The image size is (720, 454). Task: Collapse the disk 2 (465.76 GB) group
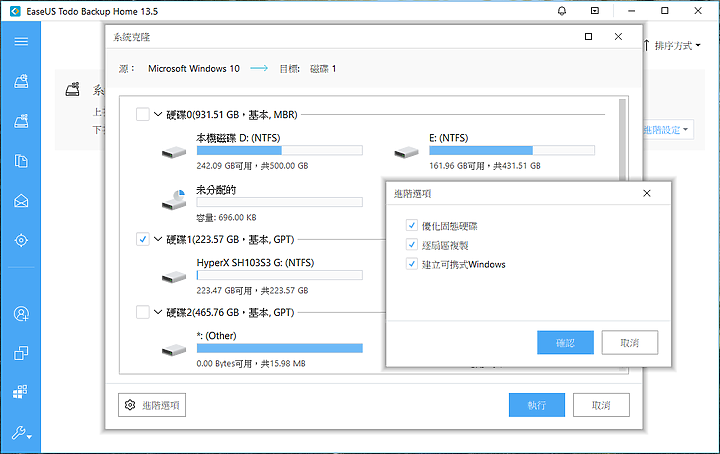[158, 312]
